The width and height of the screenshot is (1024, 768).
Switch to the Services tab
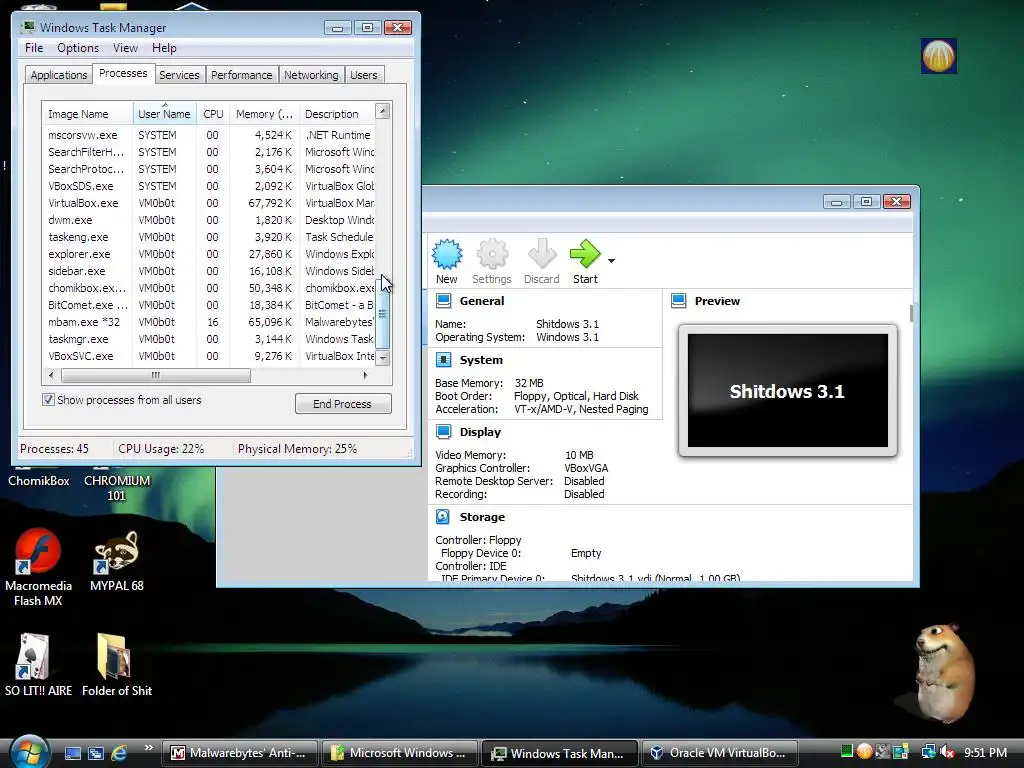(179, 75)
